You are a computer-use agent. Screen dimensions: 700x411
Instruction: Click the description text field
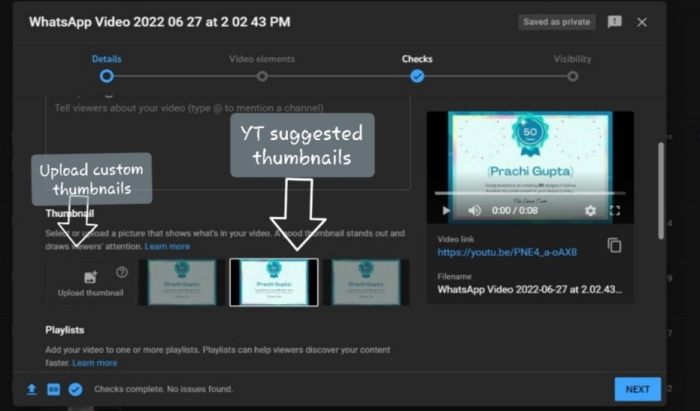(228, 143)
